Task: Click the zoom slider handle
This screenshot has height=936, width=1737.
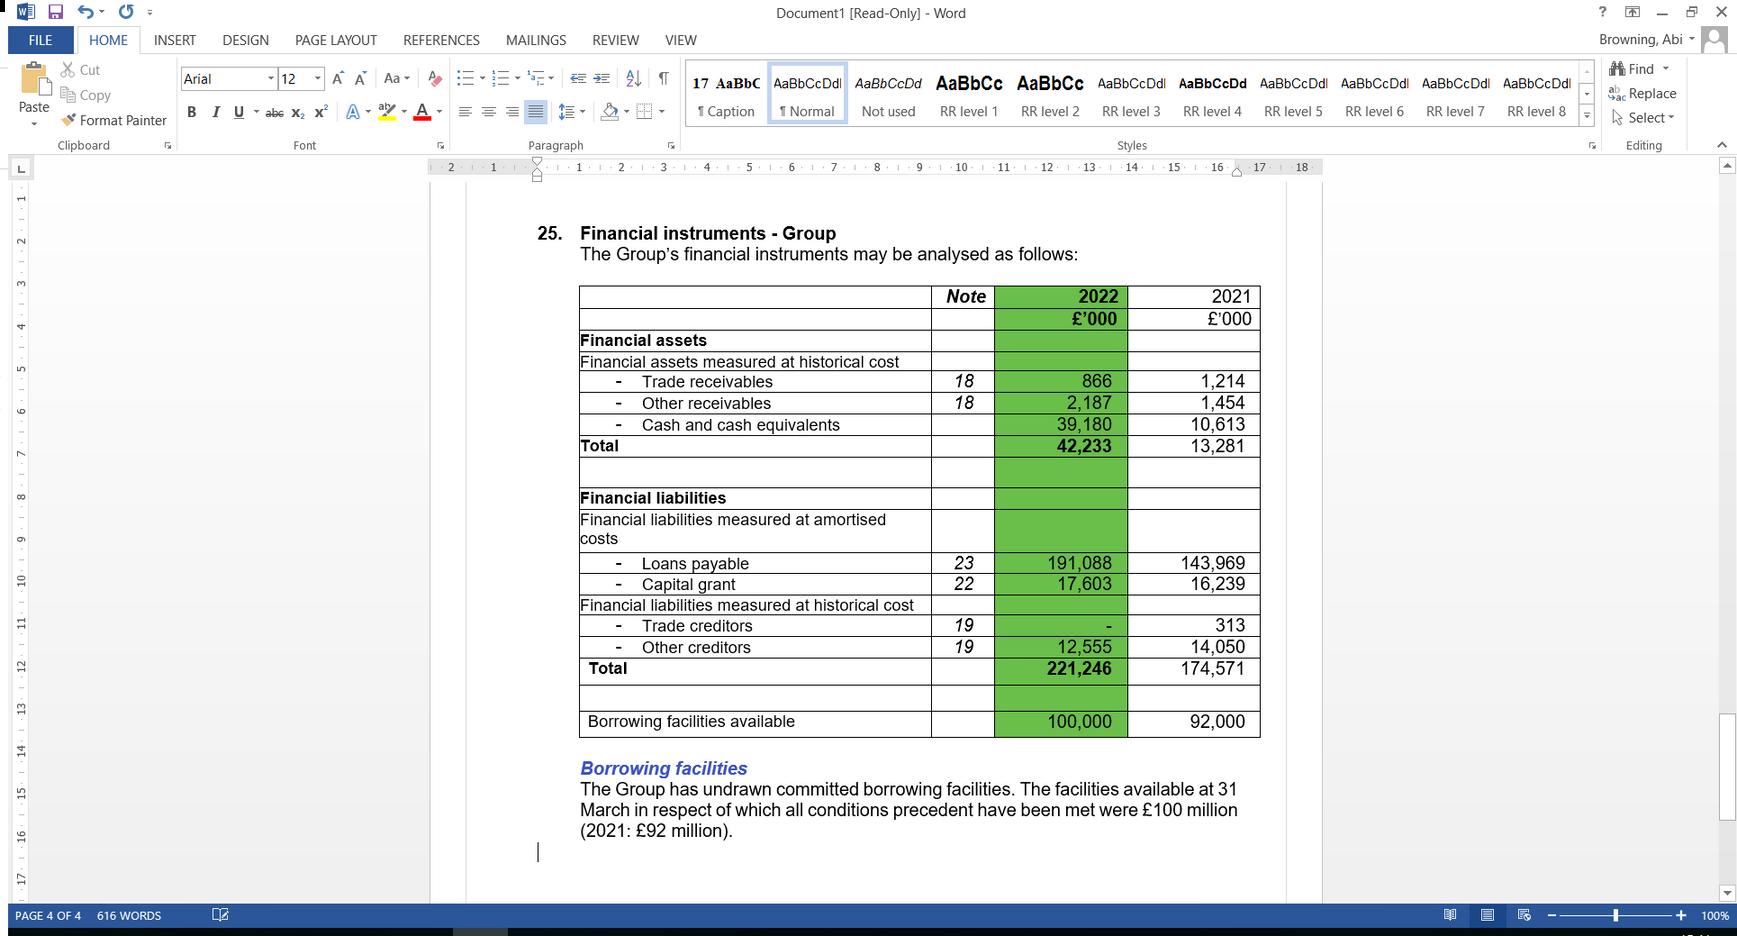Action: pyautogui.click(x=1615, y=915)
